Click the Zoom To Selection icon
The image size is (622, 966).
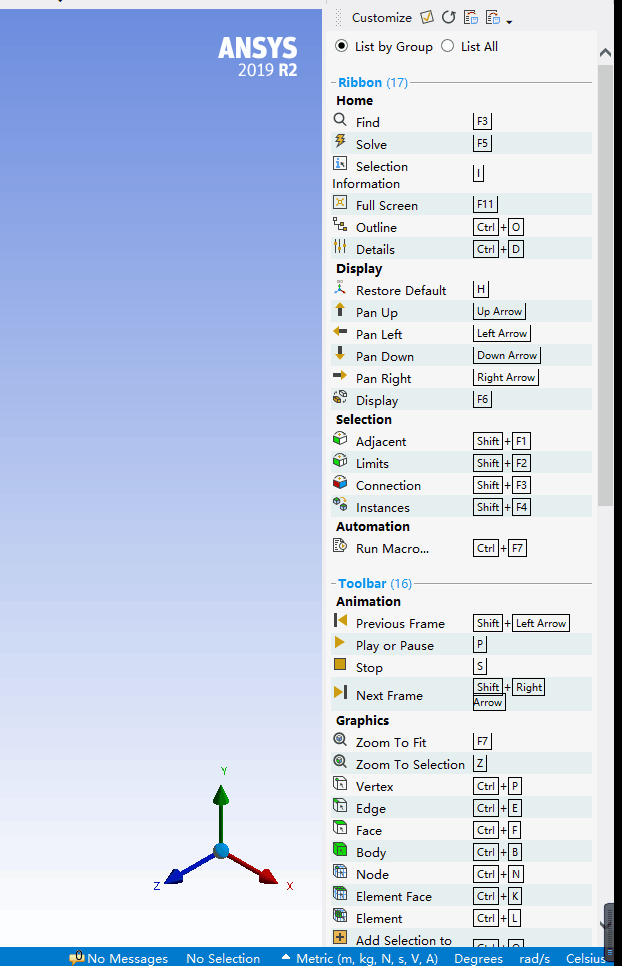[340, 761]
